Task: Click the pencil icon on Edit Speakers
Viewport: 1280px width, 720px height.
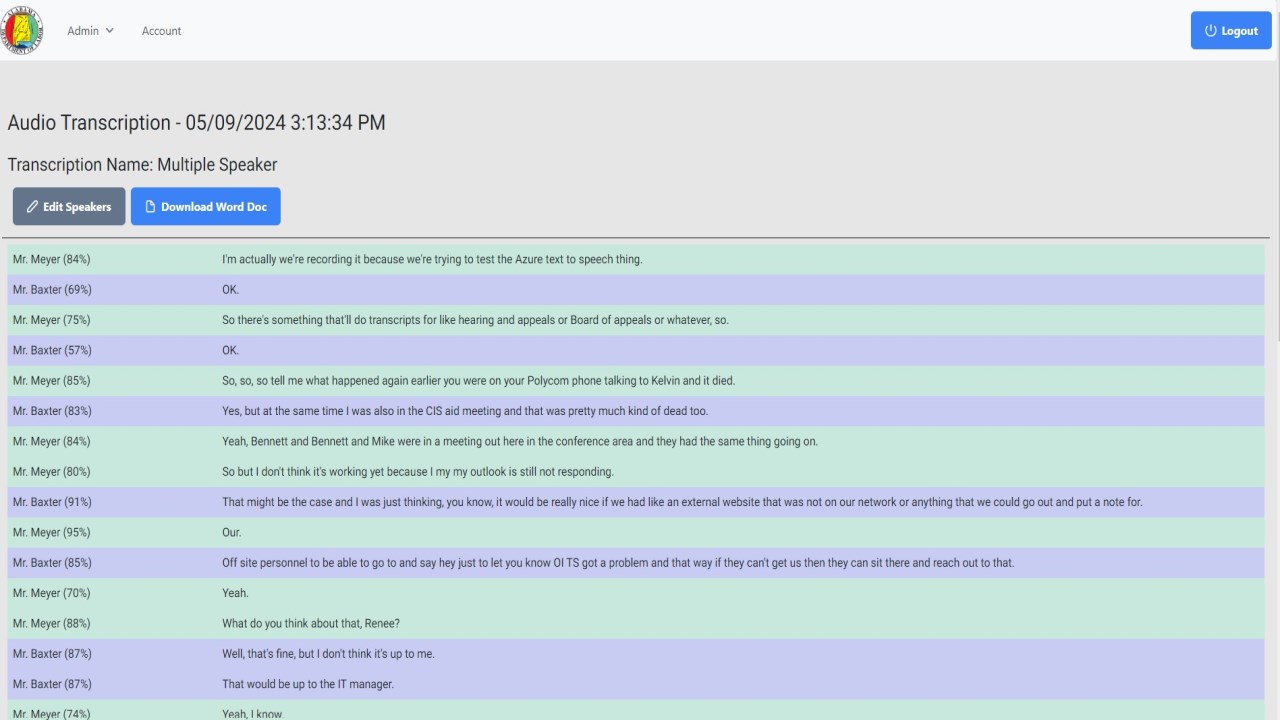Action: (x=32, y=207)
